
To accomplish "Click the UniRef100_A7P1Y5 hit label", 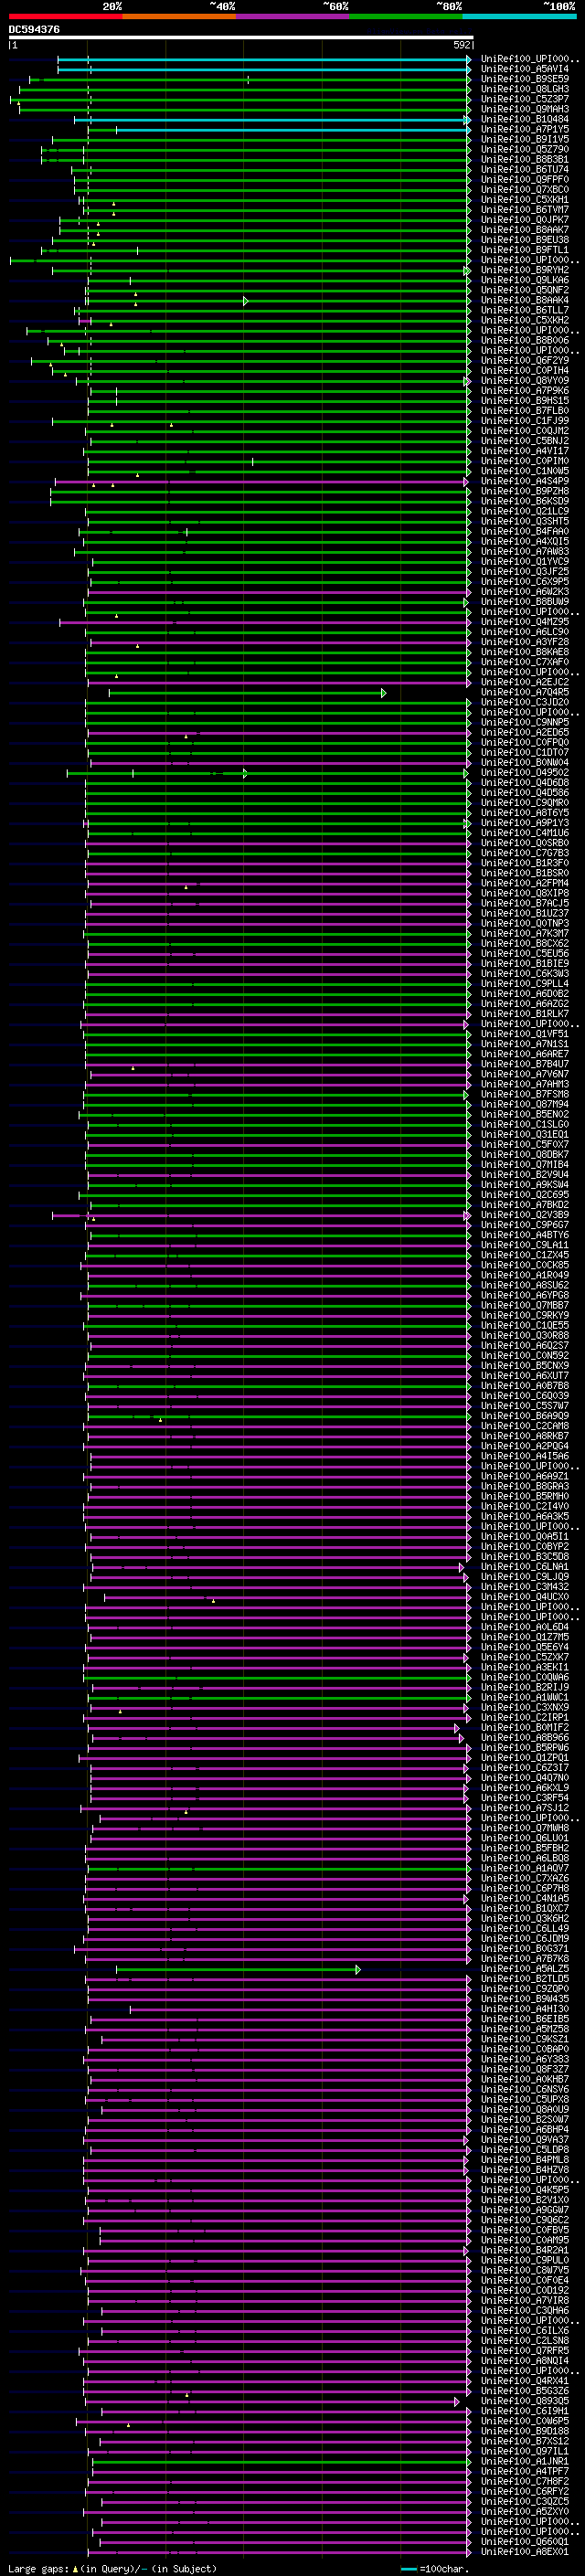I will 525,129.
